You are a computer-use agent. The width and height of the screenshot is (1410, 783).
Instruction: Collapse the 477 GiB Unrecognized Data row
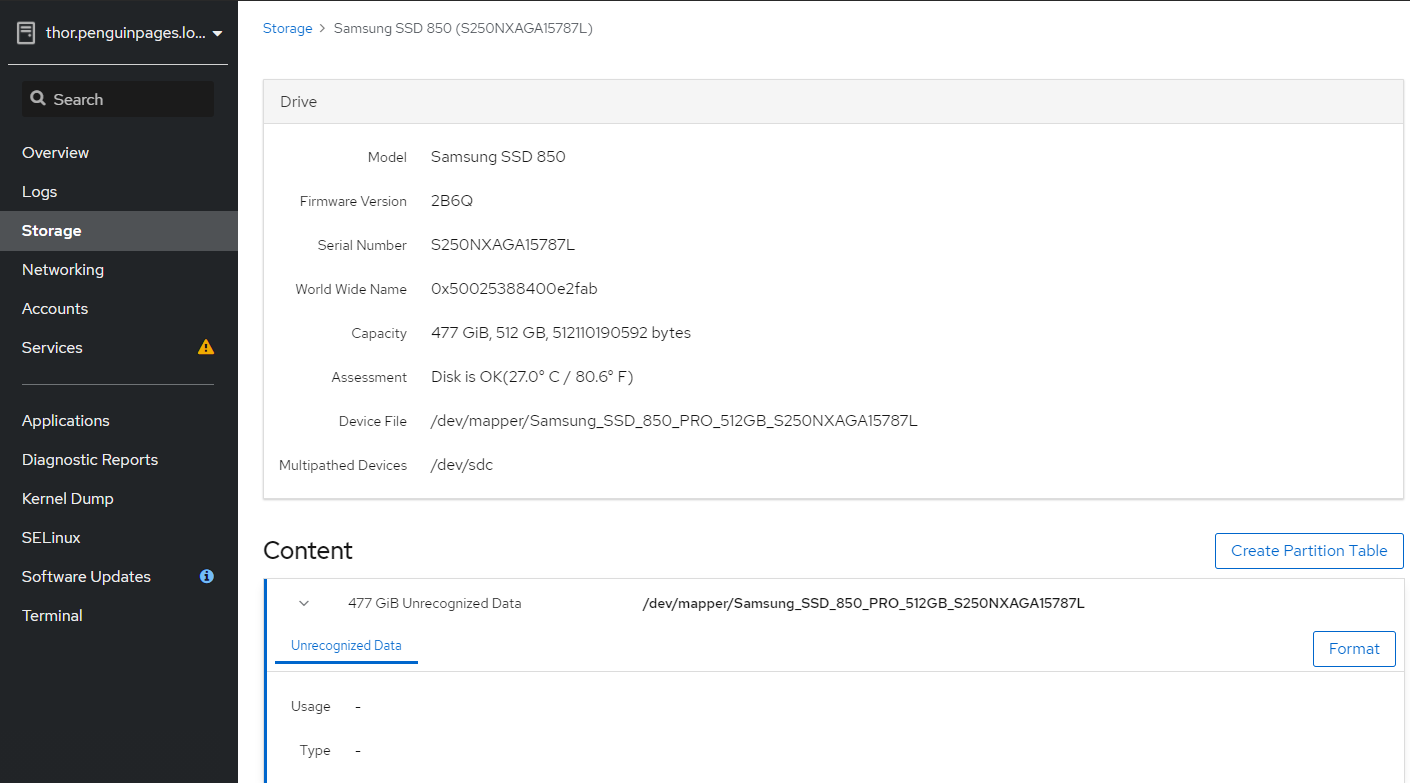tap(304, 603)
